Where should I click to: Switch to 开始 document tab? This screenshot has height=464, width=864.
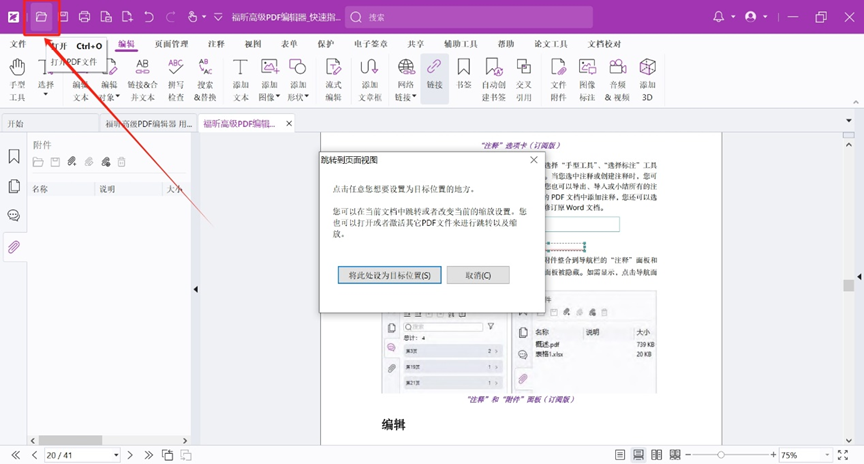tap(51, 123)
